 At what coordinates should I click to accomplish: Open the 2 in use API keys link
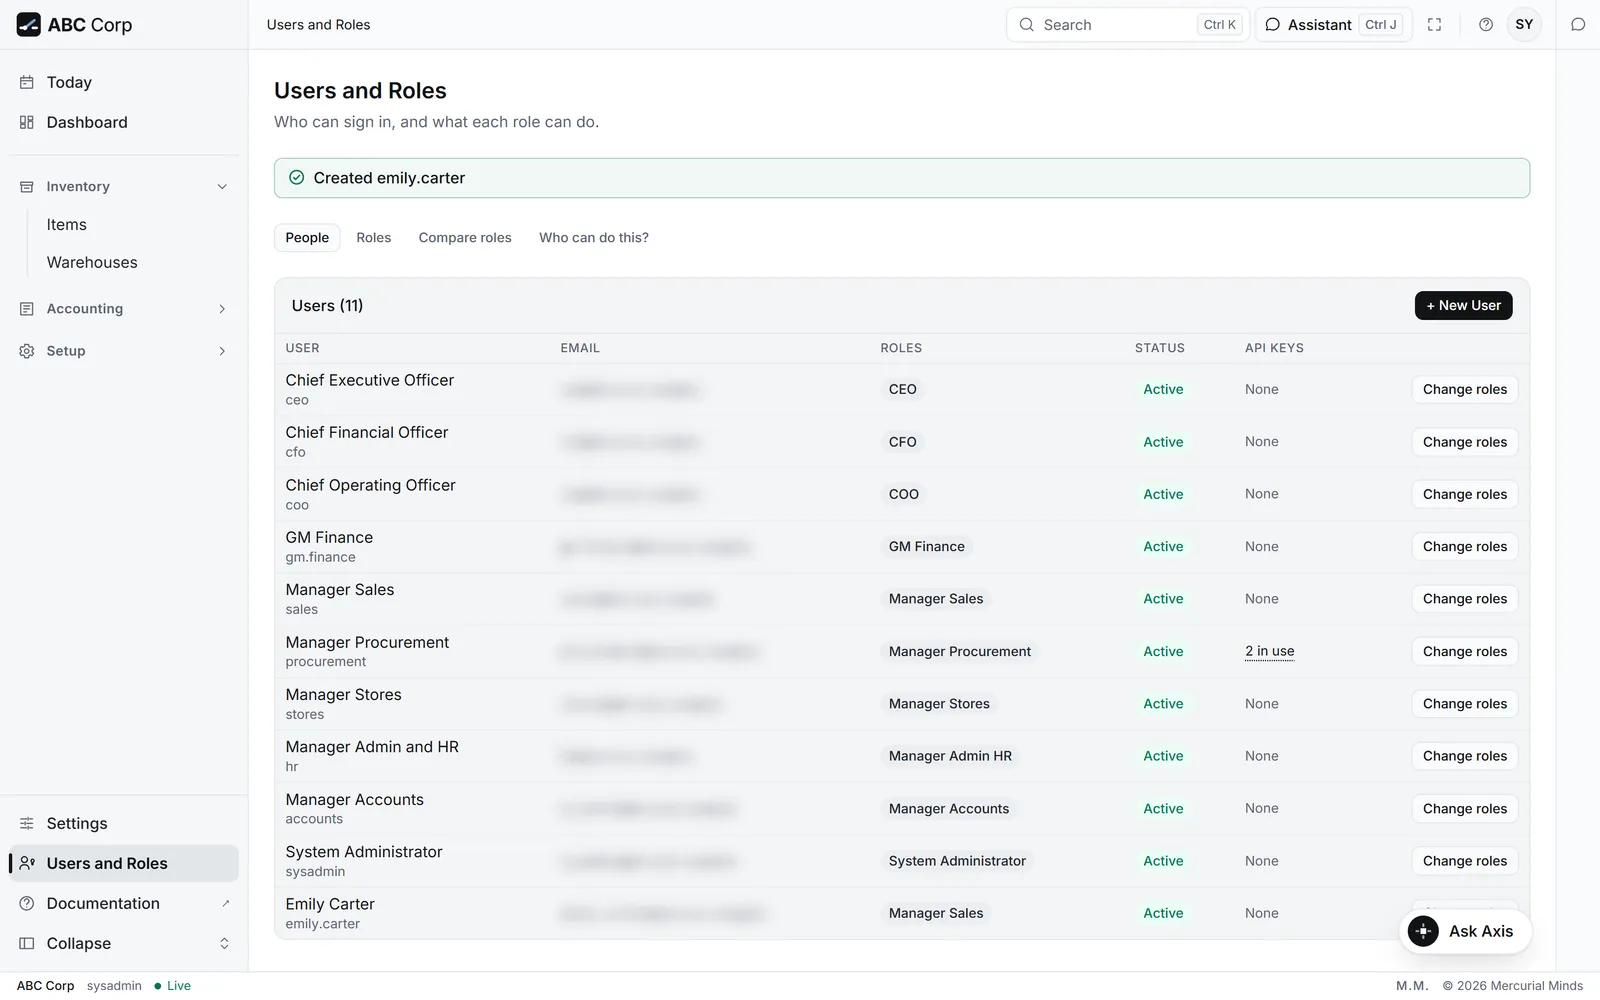click(x=1270, y=652)
